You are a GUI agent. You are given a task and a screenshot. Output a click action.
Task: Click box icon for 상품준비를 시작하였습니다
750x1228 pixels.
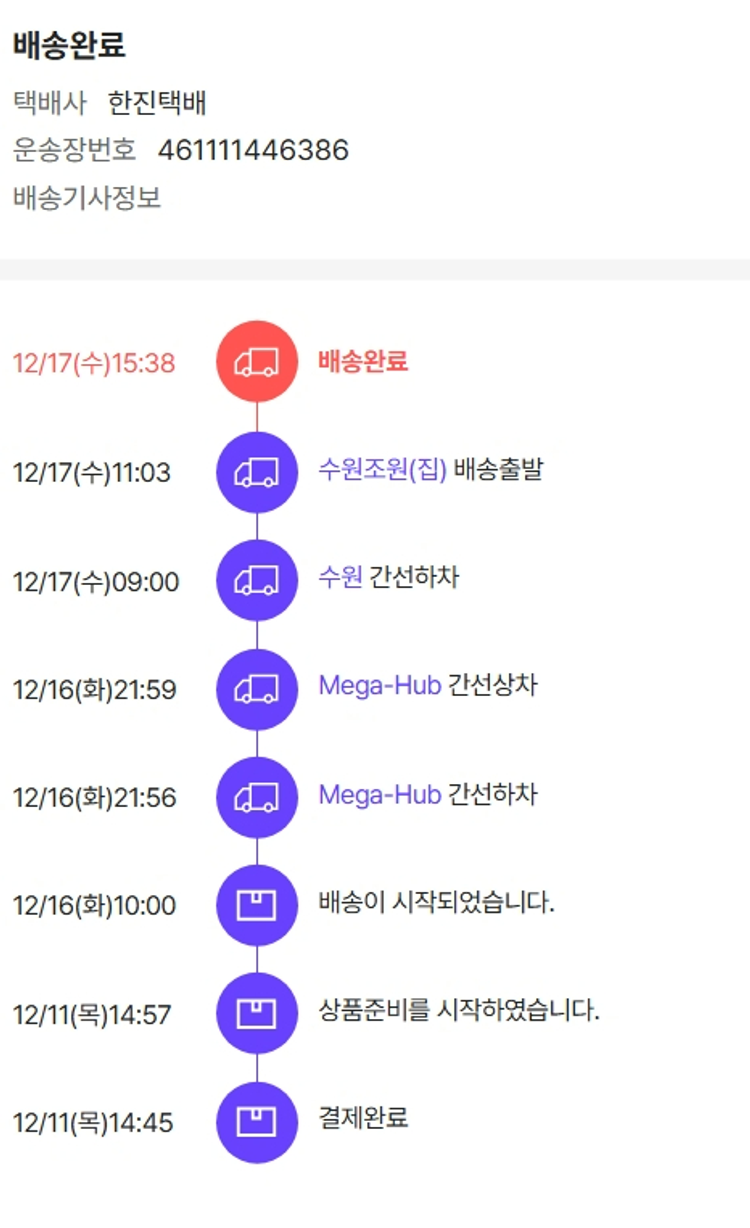tap(257, 1014)
